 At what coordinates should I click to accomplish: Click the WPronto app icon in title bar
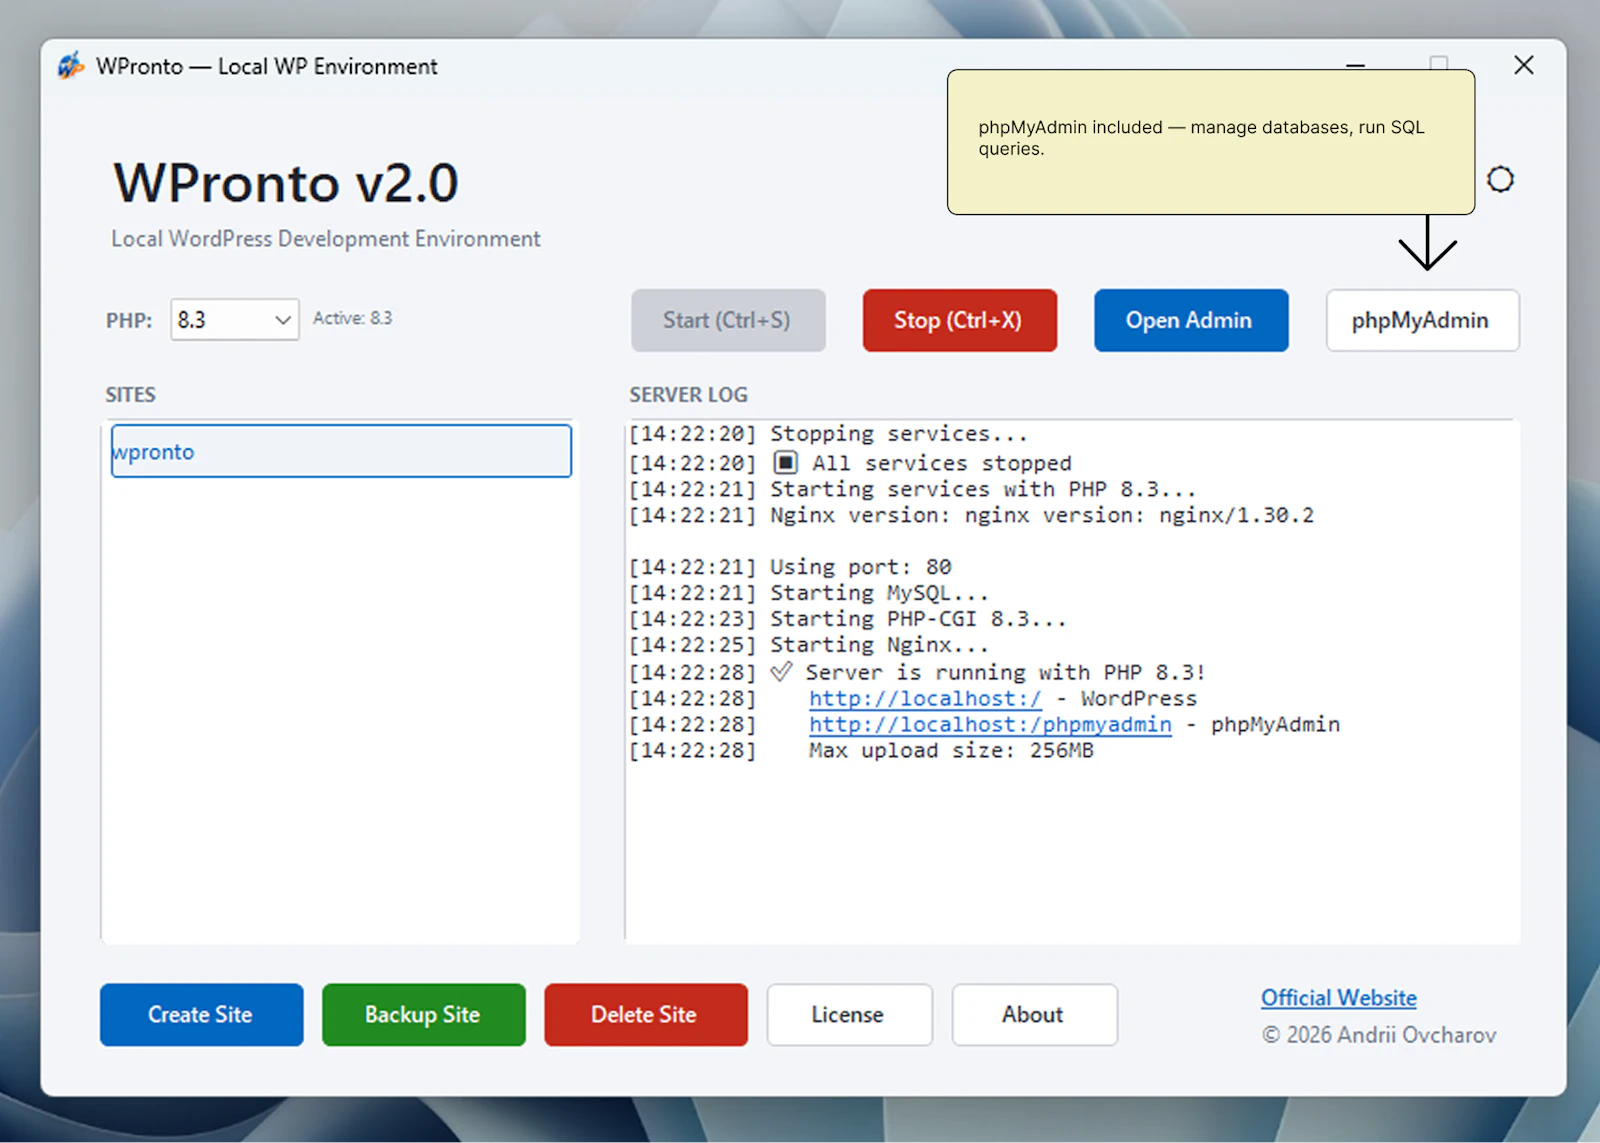coord(71,66)
